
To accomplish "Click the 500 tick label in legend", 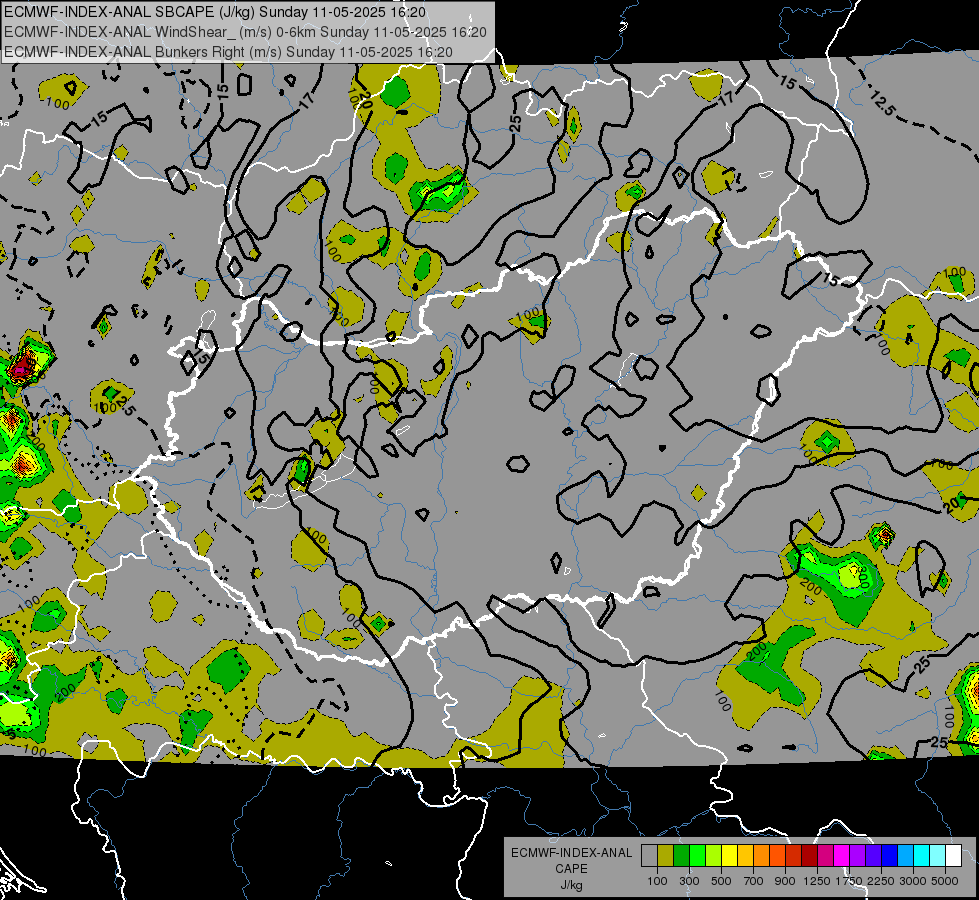I will [721, 881].
